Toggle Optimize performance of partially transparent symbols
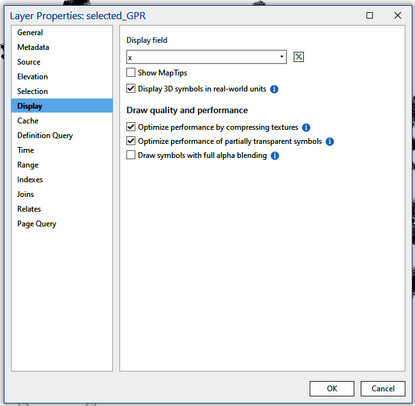 [131, 141]
